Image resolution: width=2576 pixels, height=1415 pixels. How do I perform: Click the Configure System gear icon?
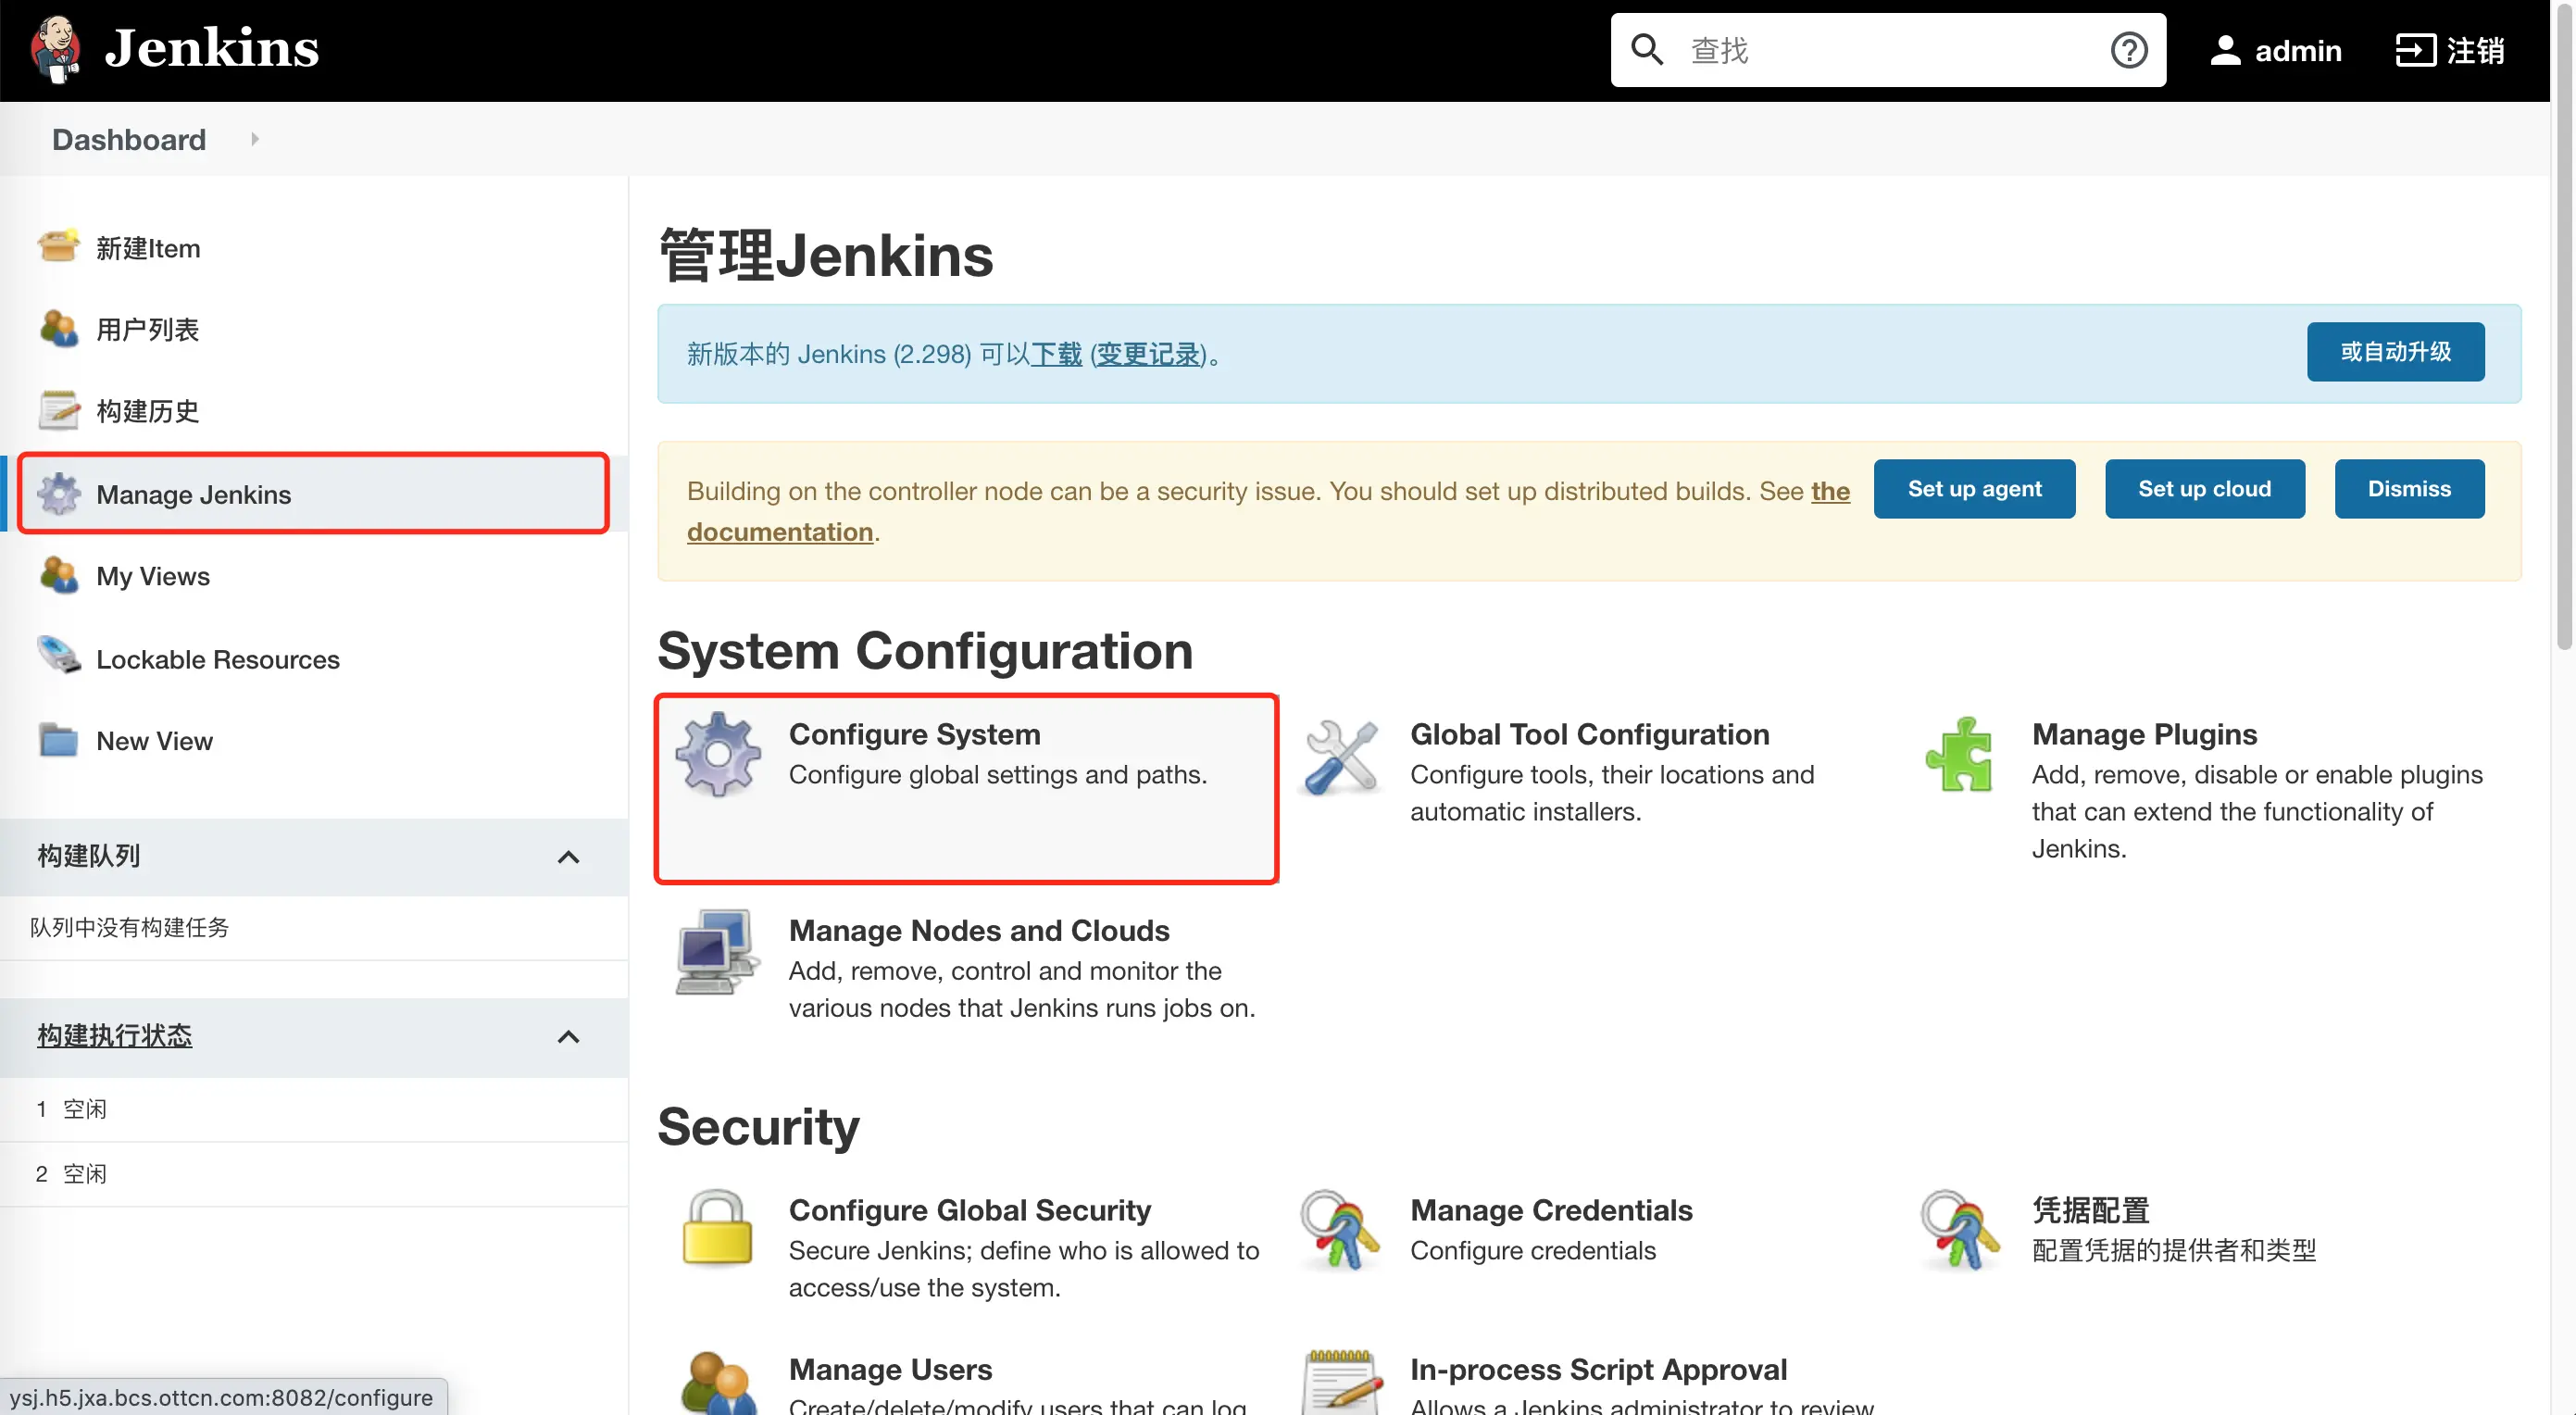717,754
